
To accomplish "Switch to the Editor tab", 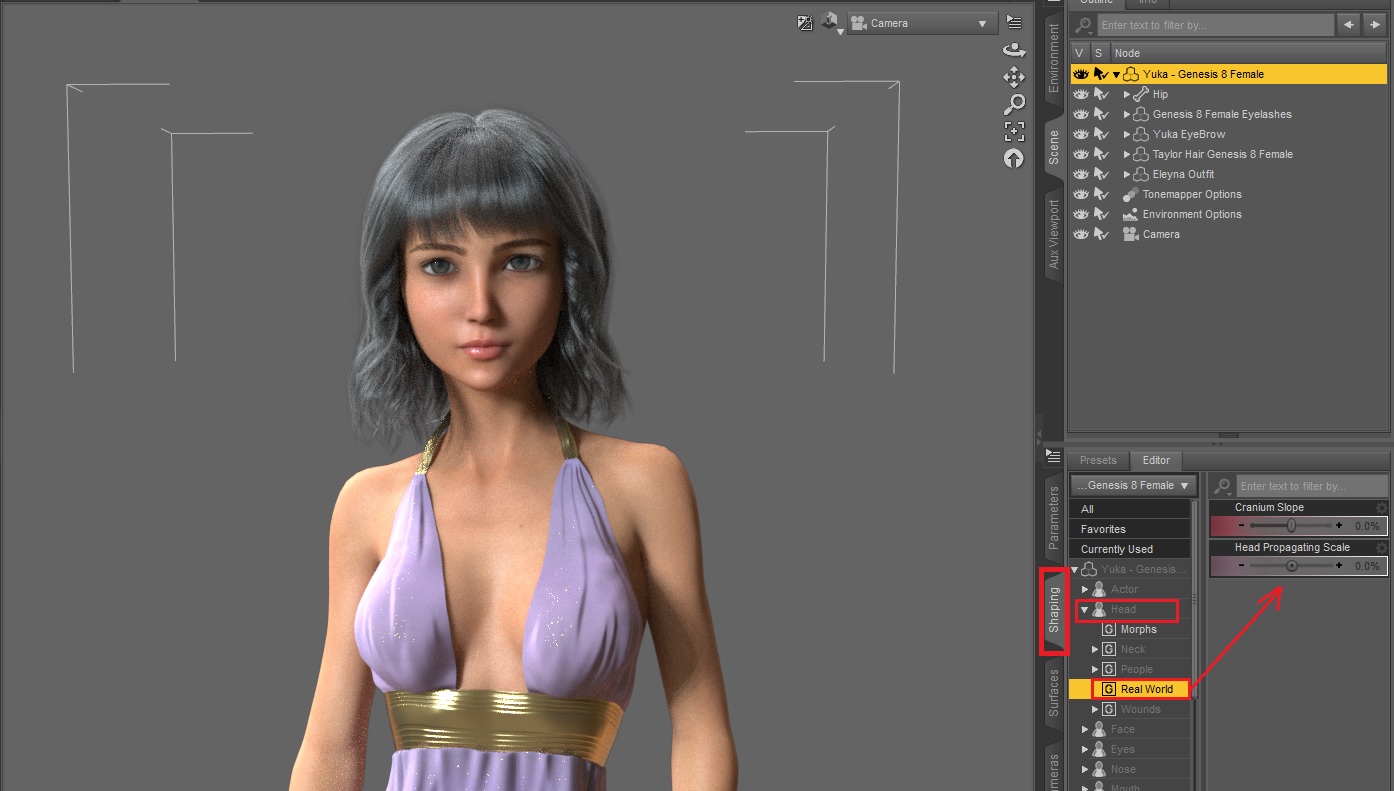I will pos(1157,460).
